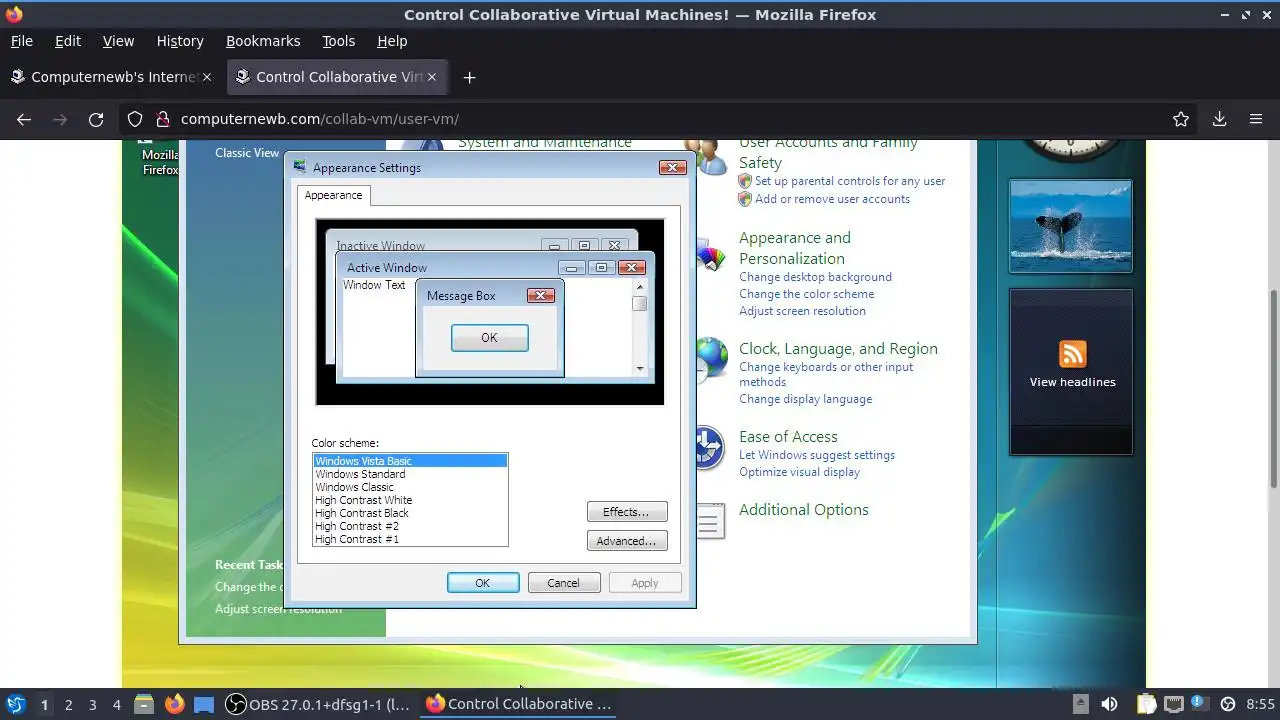Click the whale slideshow gadget thumbnail
The width and height of the screenshot is (1280, 720).
[x=1070, y=226]
